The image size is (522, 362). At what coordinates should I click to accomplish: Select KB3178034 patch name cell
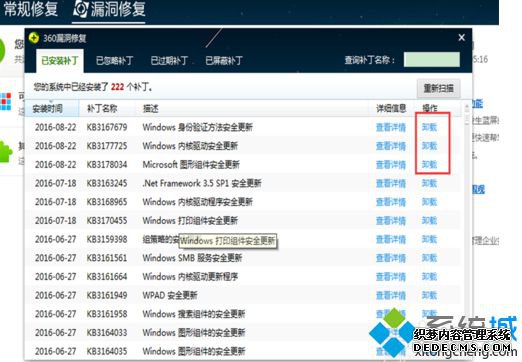click(107, 165)
